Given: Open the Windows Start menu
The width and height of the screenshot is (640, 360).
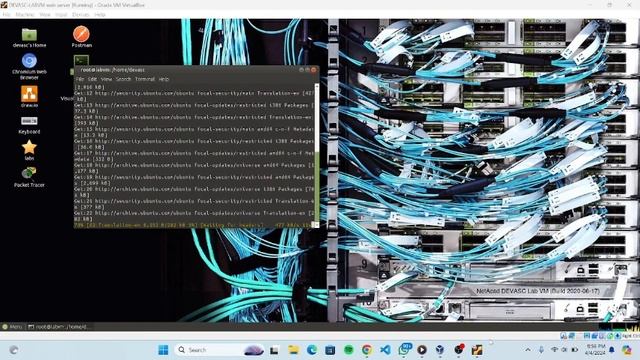Looking at the screenshot, I should (x=163, y=350).
